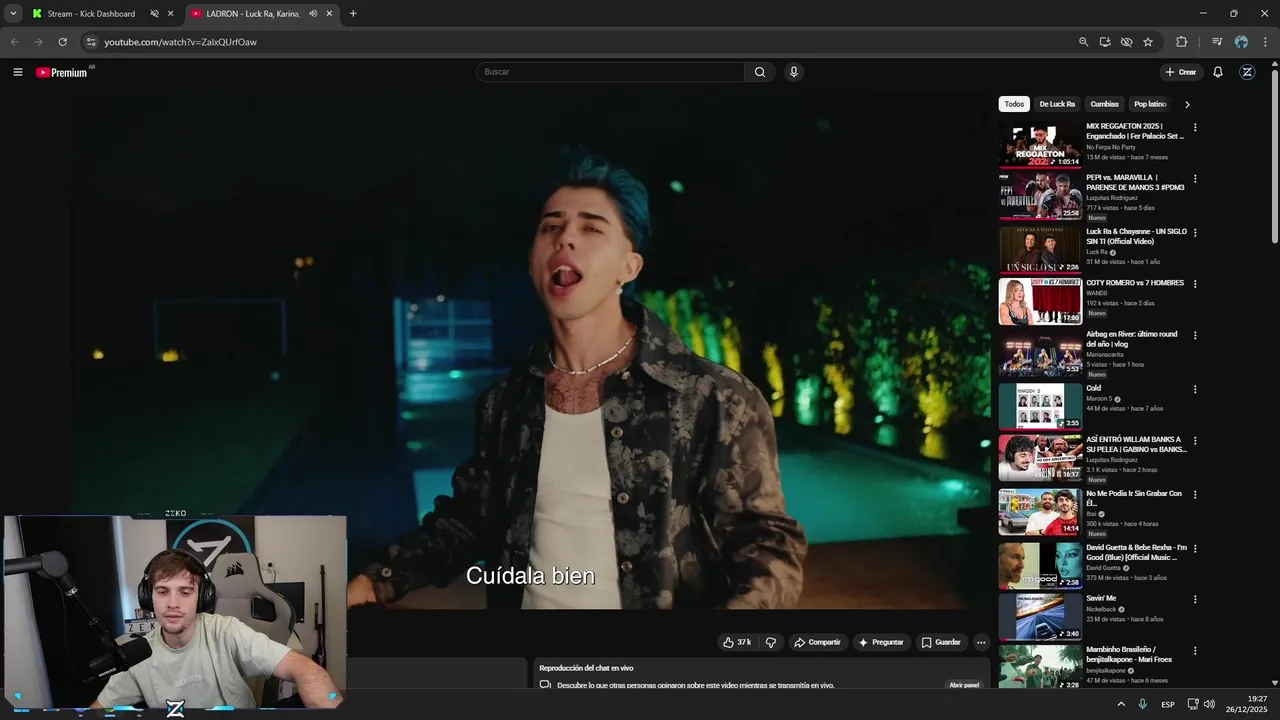The height and width of the screenshot is (720, 1280).
Task: Open options for UN SIGLO SIN TI video
Action: point(1195,233)
